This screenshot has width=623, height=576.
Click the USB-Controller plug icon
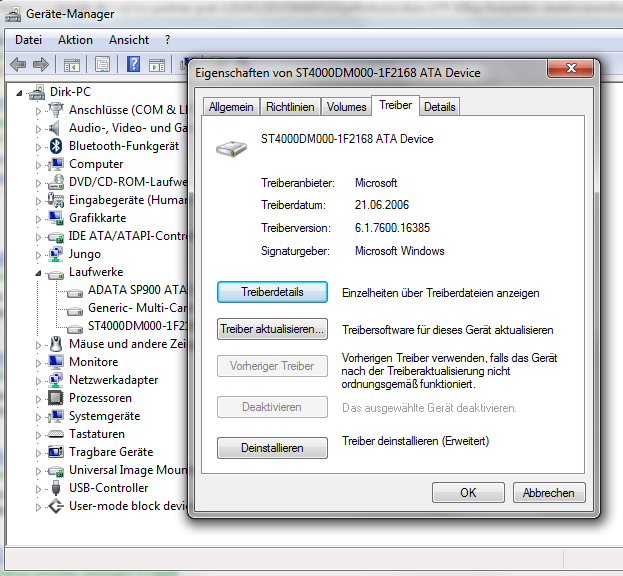coord(56,488)
